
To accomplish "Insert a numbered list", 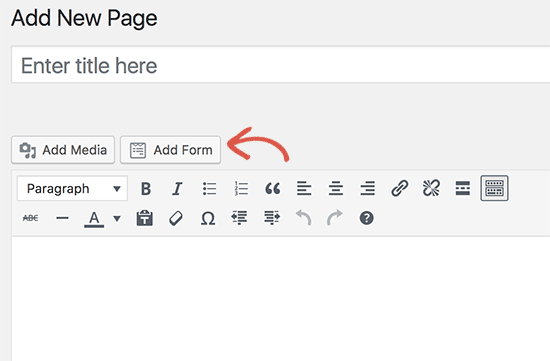I will [x=241, y=189].
